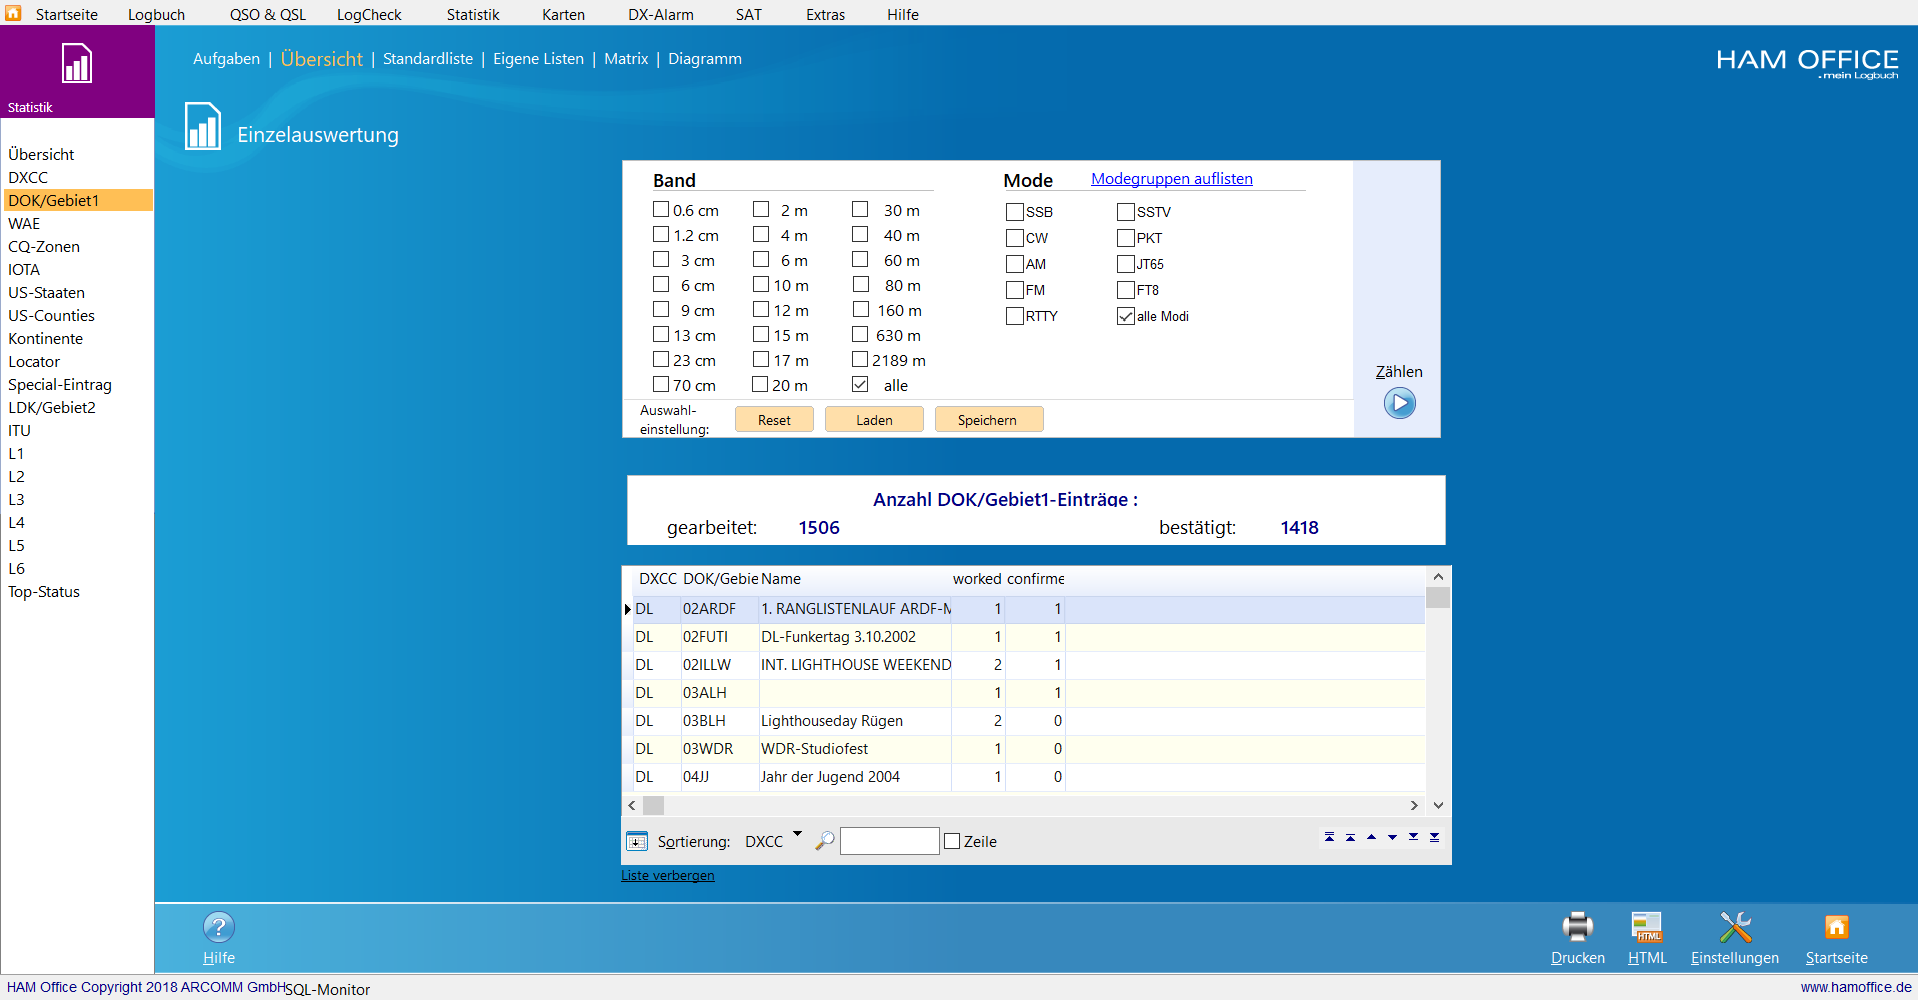The image size is (1918, 1001).
Task: Tick the Zeile checkbox
Action: (x=952, y=841)
